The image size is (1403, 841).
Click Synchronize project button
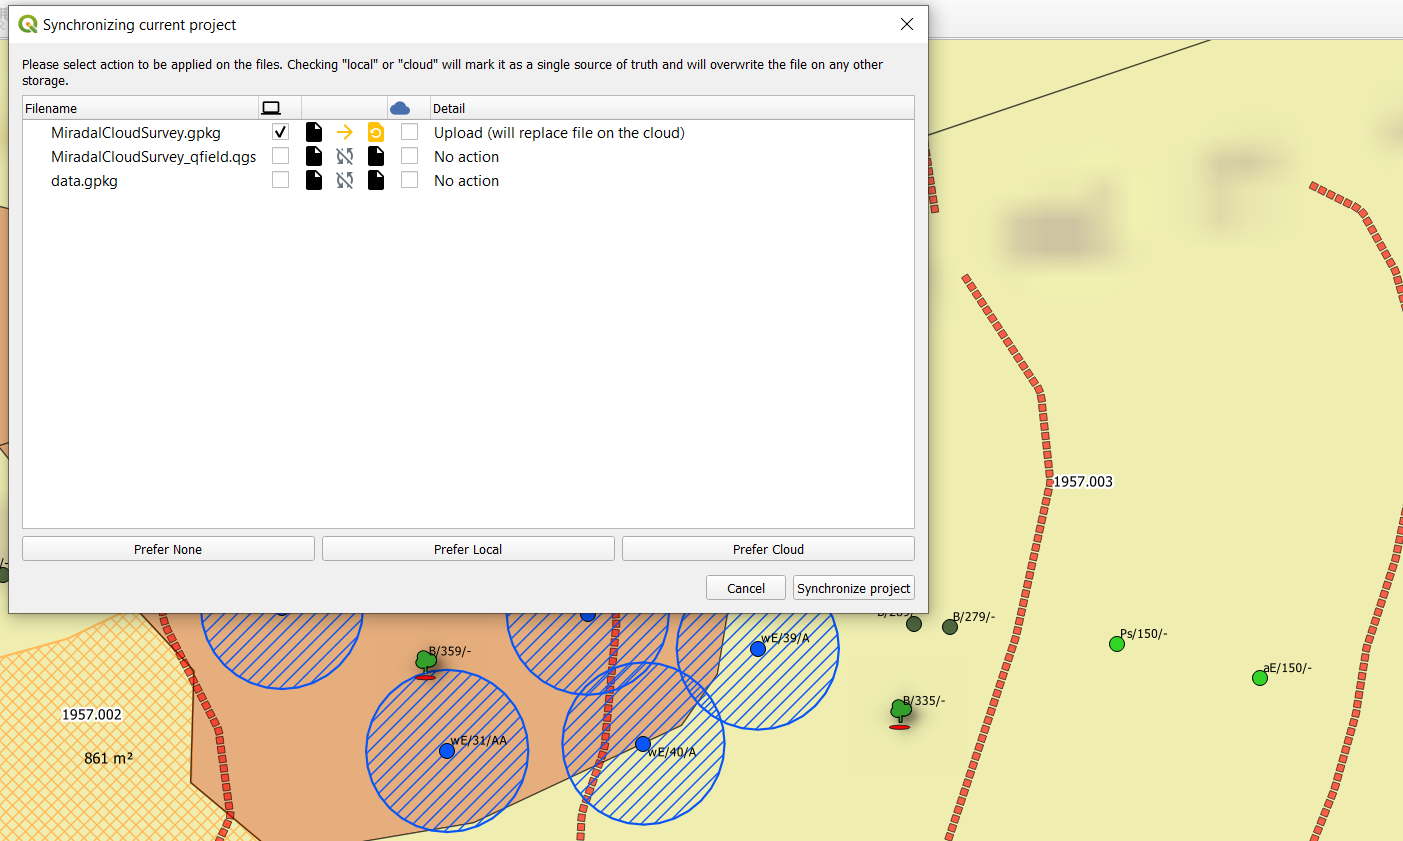point(854,588)
